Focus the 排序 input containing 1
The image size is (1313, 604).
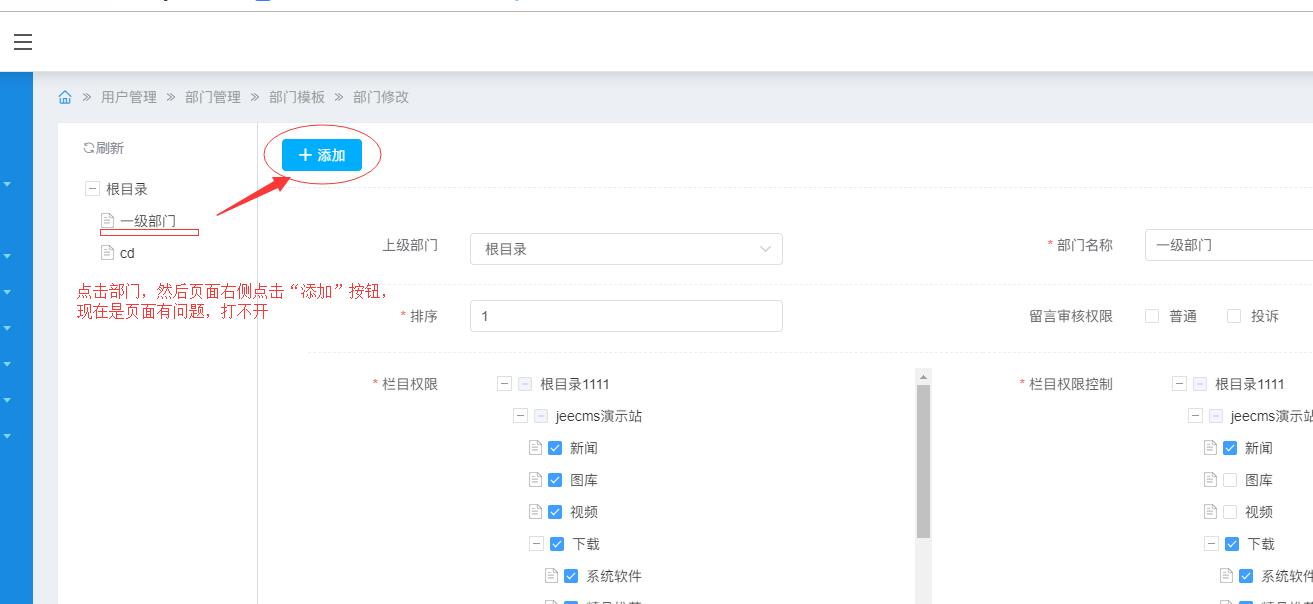(626, 316)
